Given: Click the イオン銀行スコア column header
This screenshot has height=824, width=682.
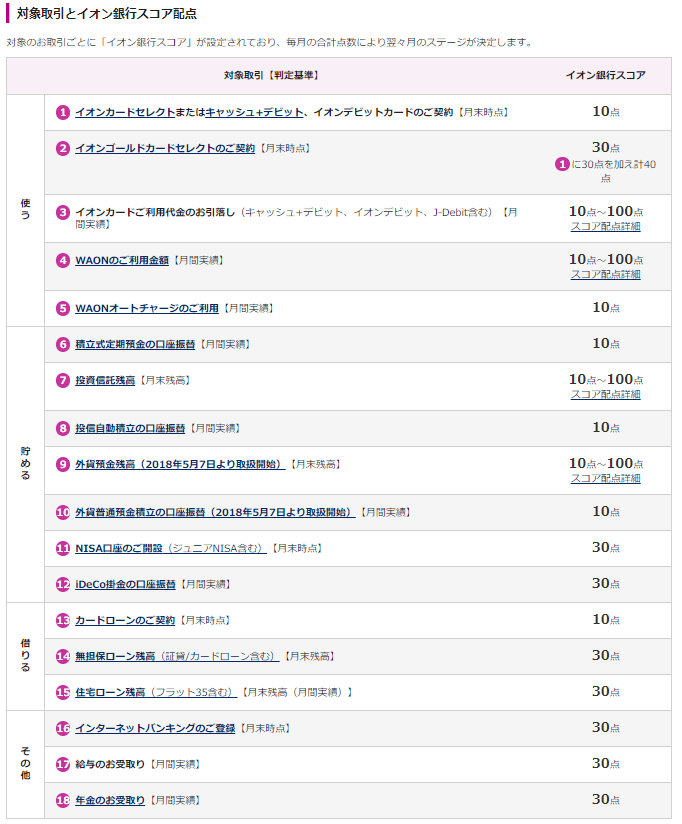Looking at the screenshot, I should pos(605,75).
